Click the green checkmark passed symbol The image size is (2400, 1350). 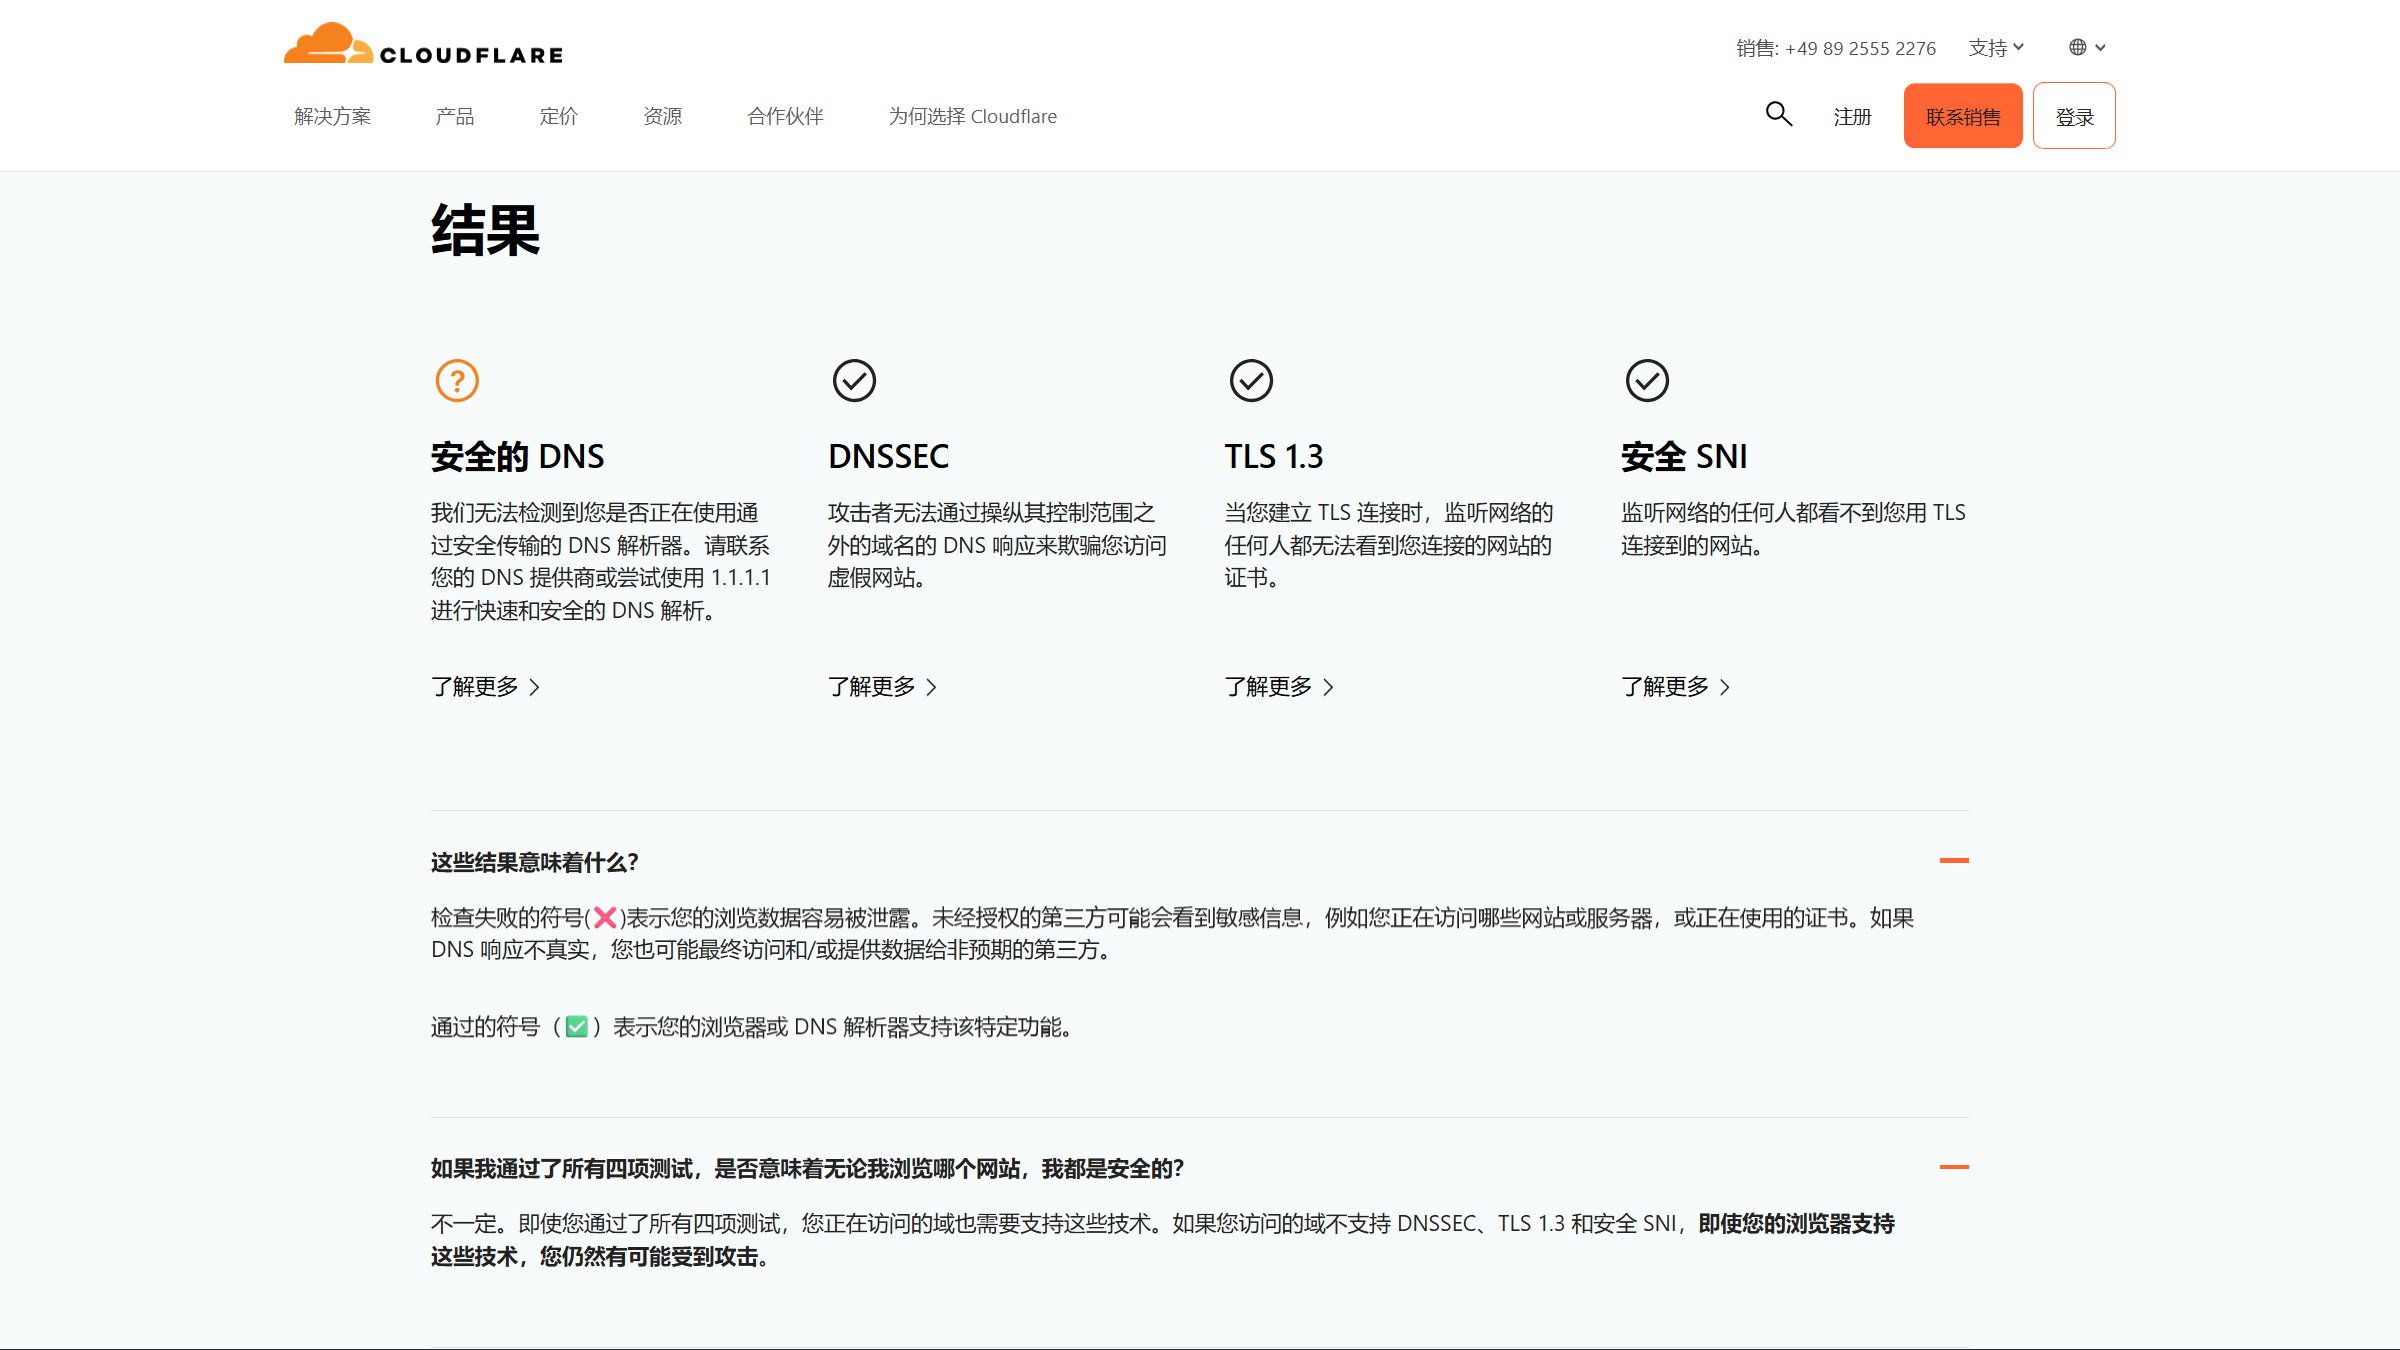click(577, 1027)
